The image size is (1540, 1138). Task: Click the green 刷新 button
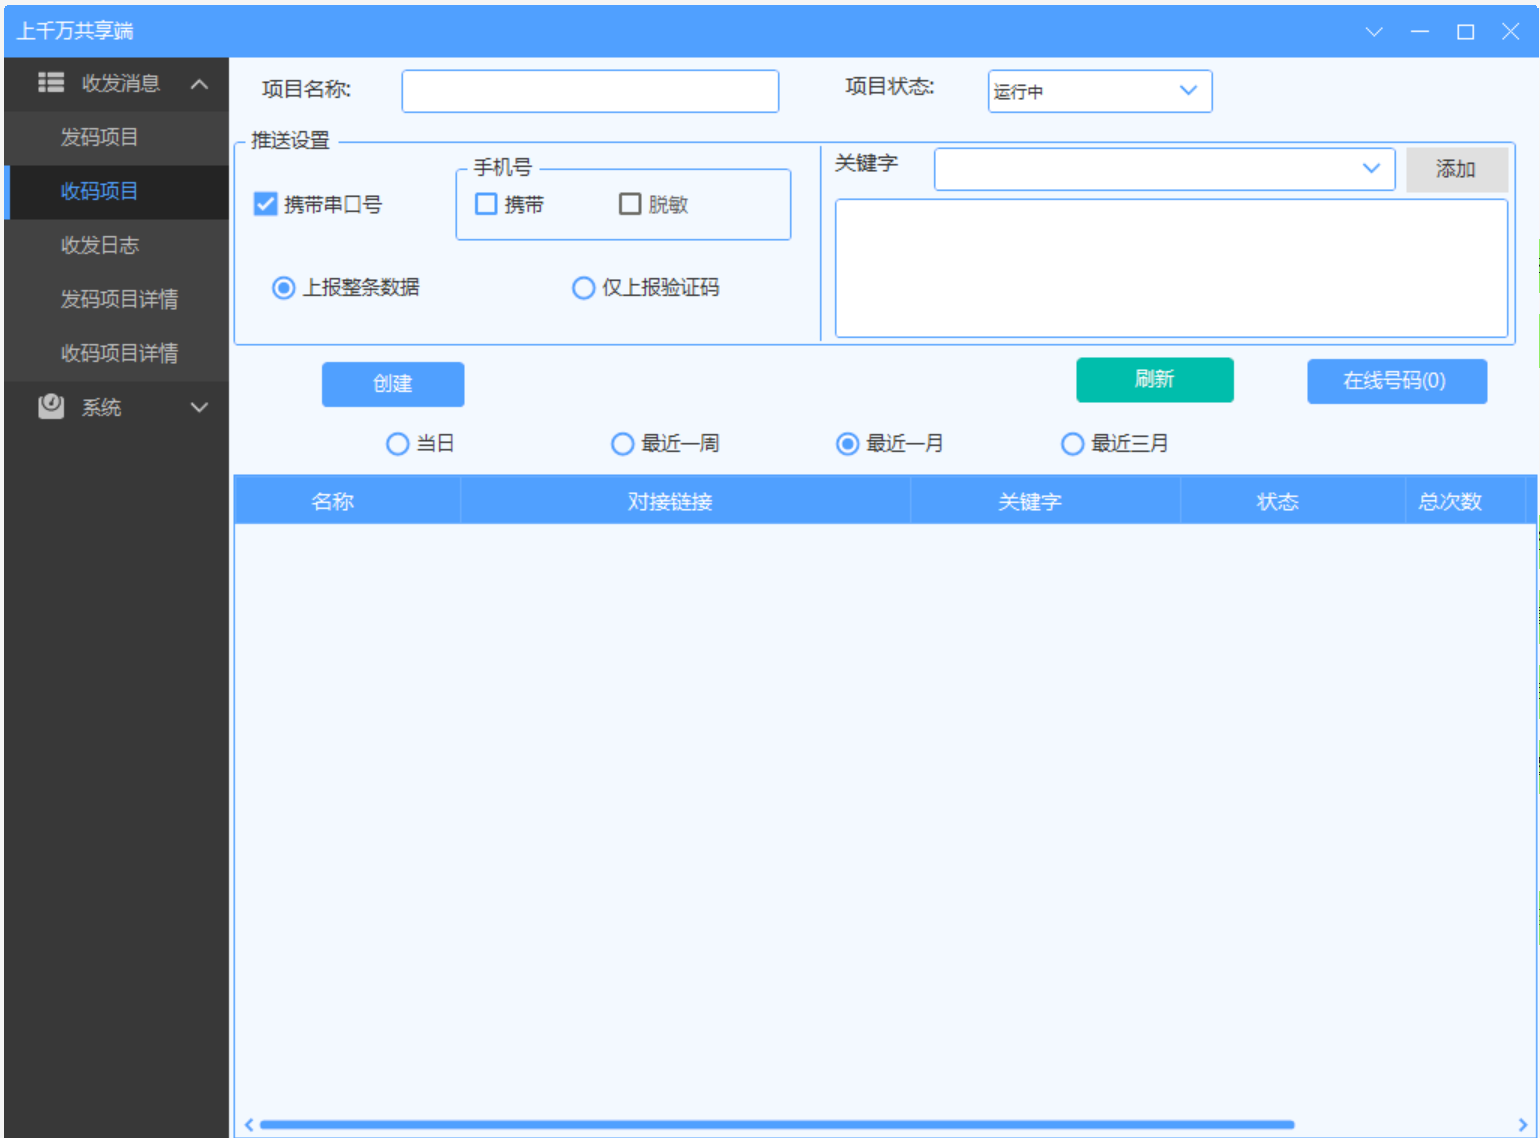1155,380
